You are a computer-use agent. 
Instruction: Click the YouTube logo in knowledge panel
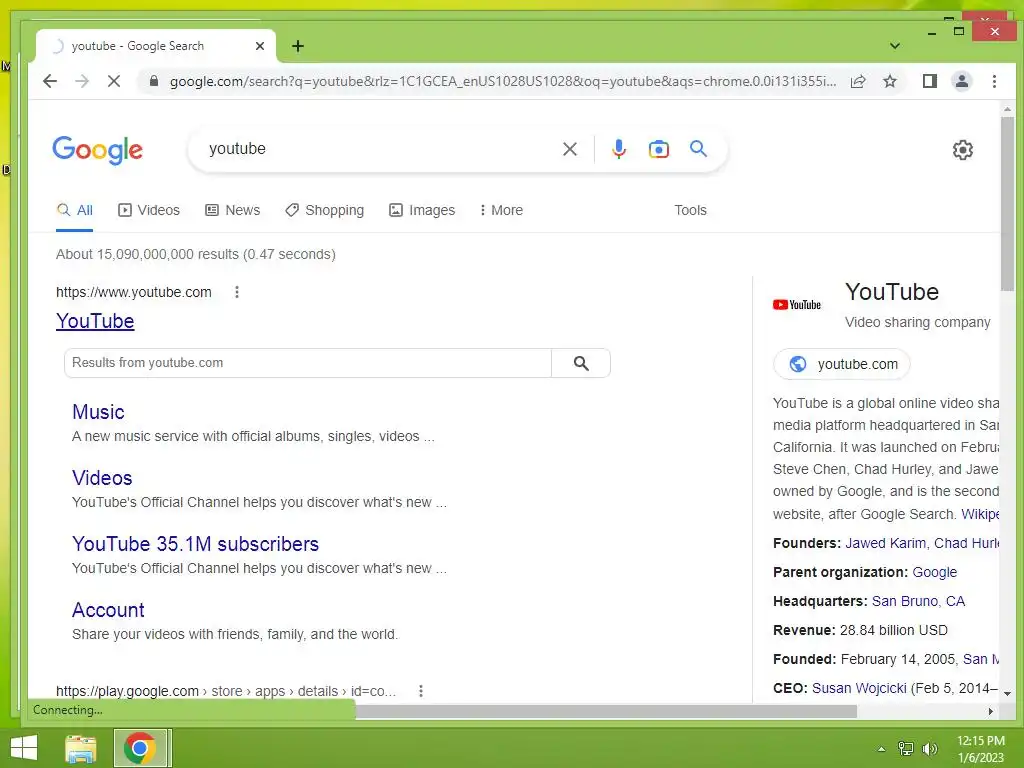coord(797,305)
